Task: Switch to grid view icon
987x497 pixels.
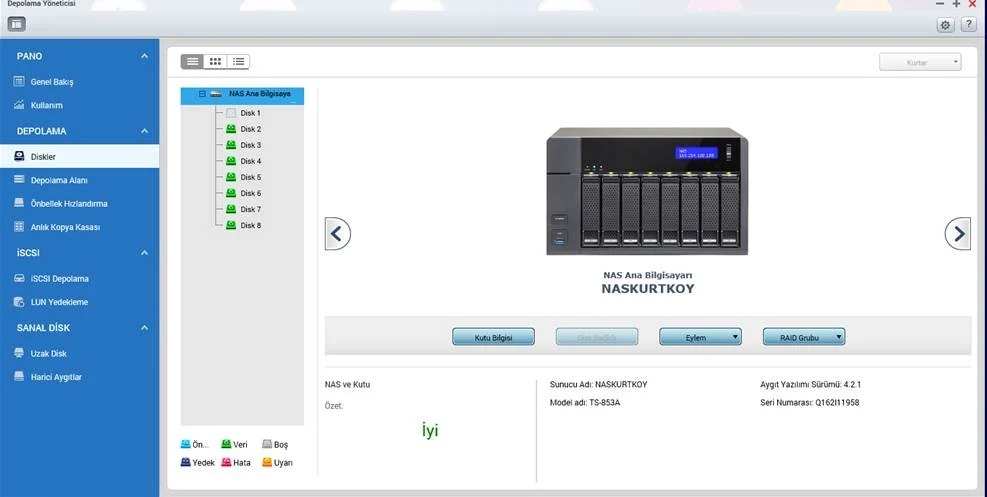Action: click(215, 62)
